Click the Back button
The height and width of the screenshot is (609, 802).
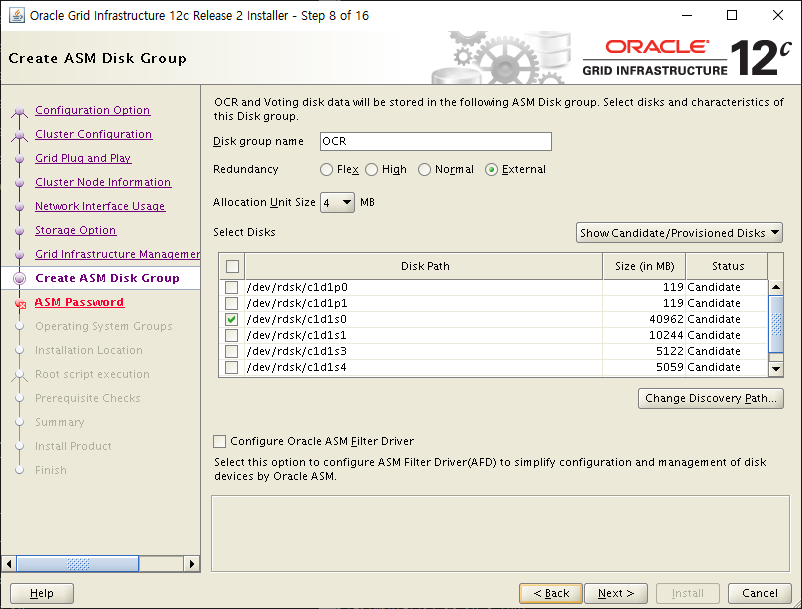(551, 593)
